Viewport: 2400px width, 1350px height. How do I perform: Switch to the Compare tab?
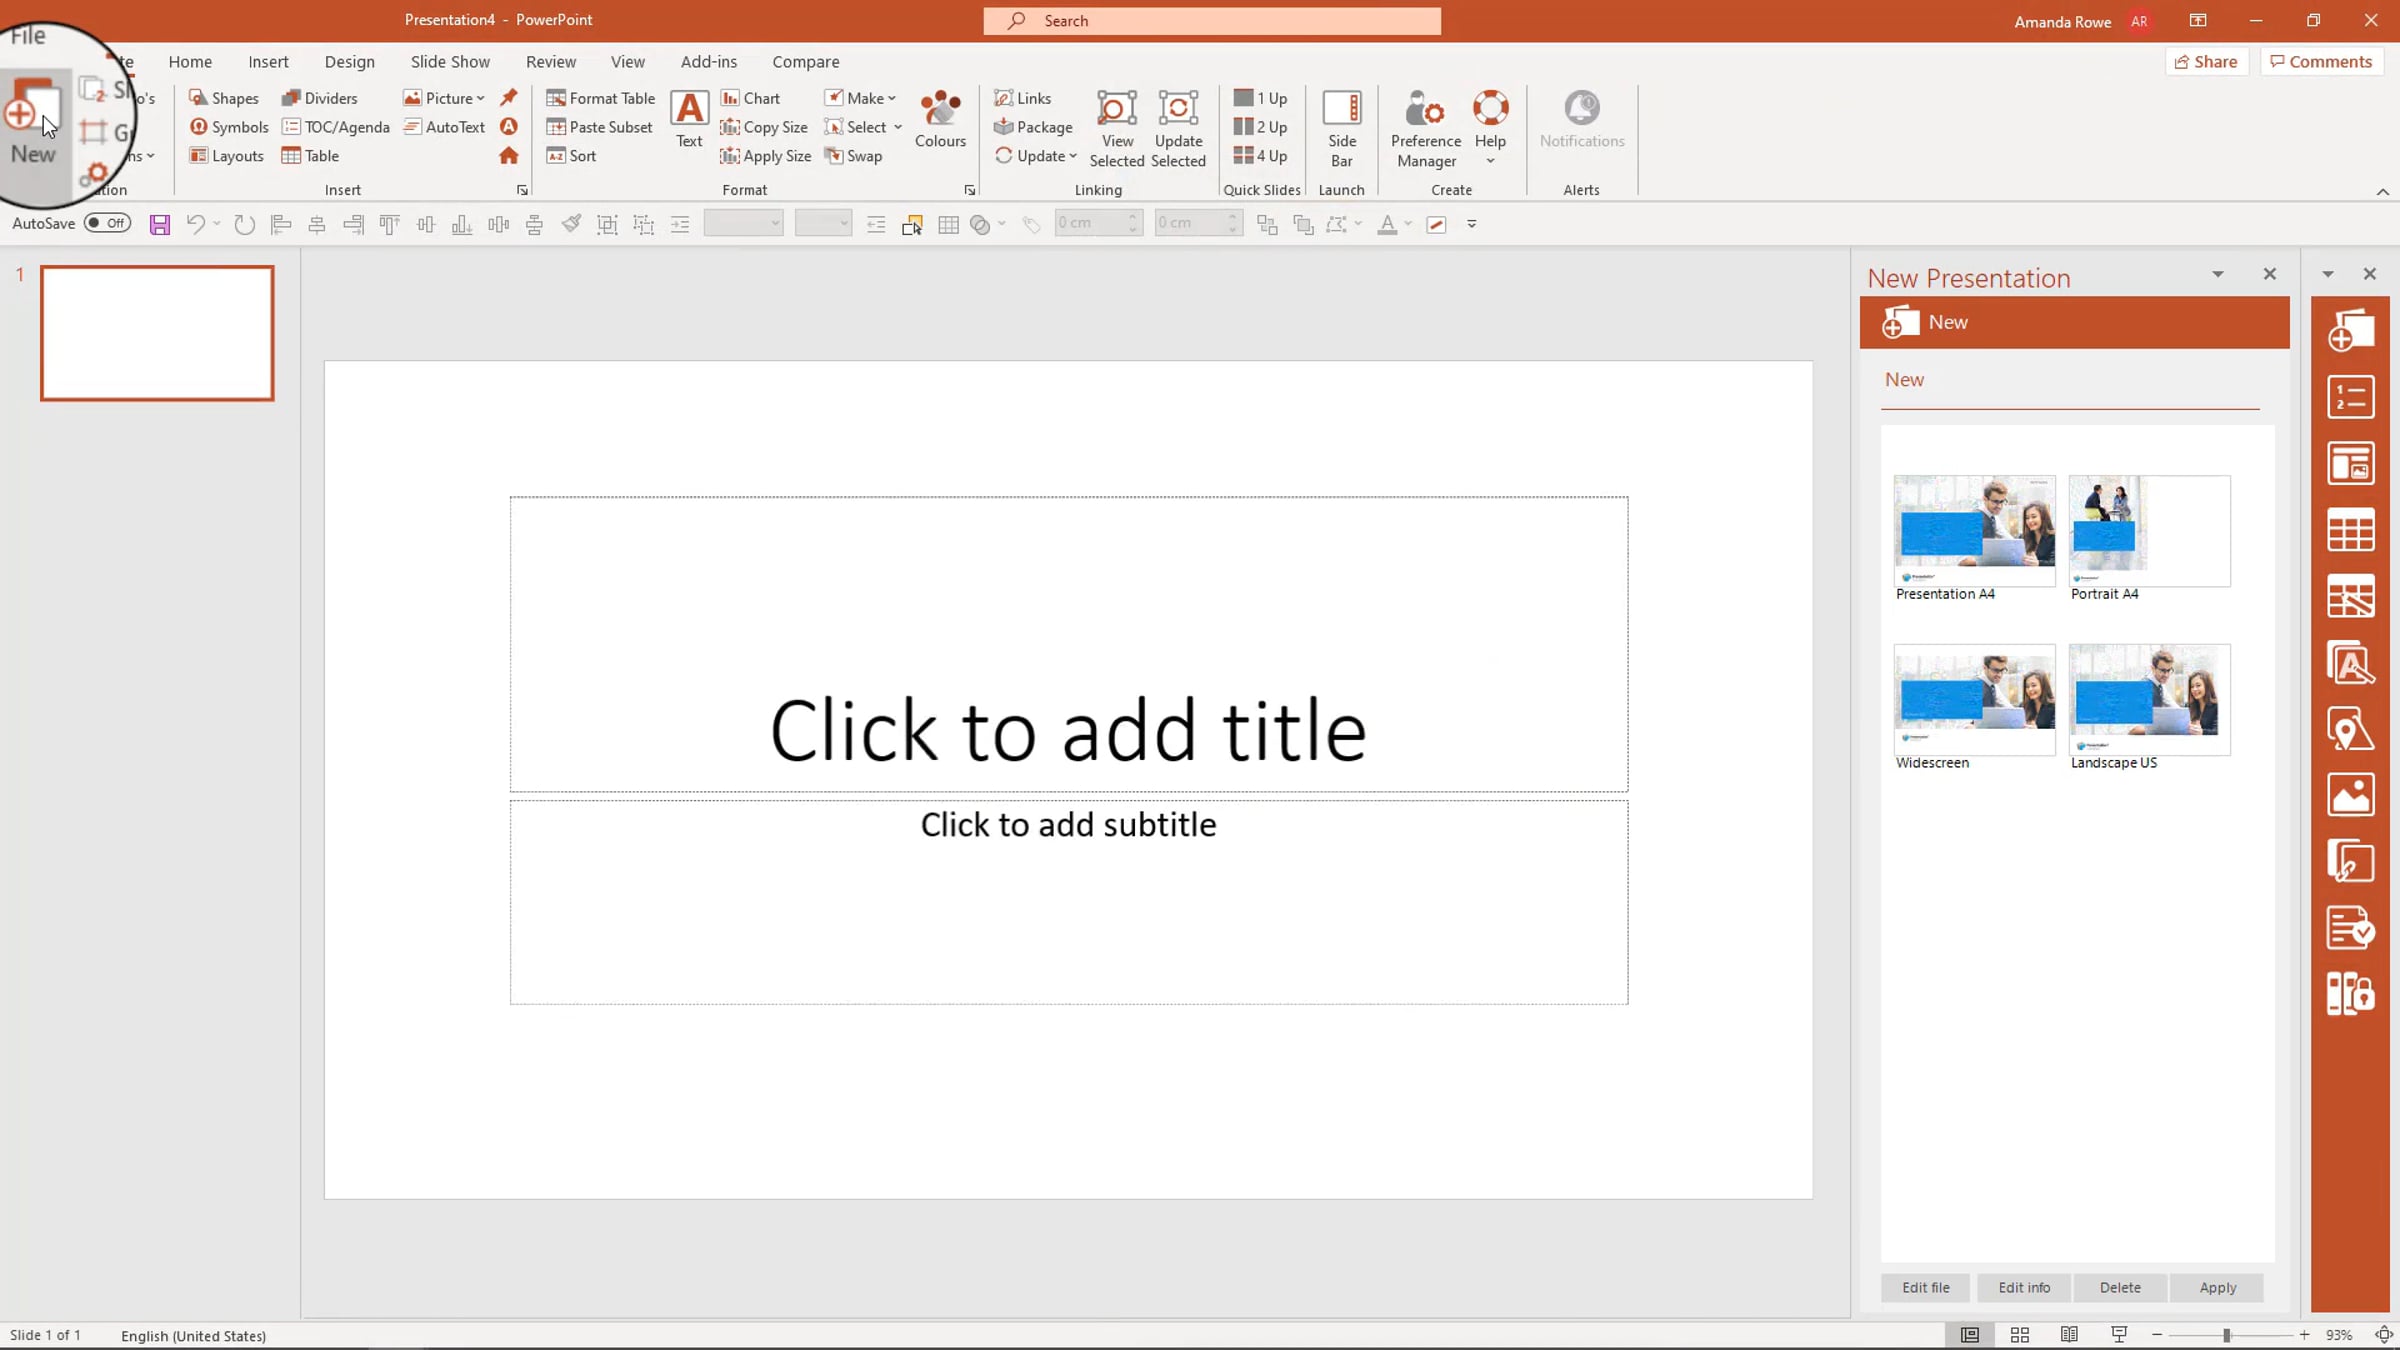(x=805, y=62)
